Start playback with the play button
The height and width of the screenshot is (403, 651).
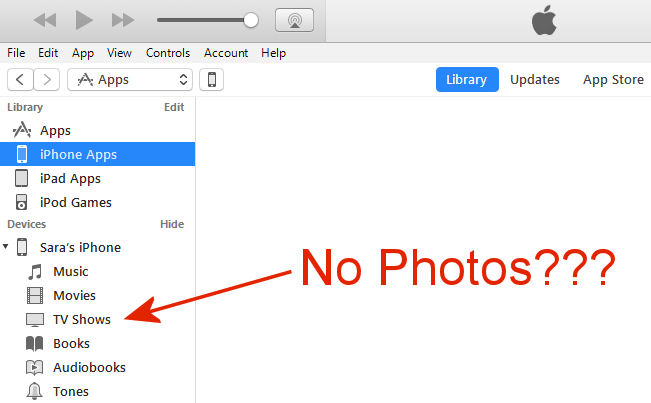83,20
